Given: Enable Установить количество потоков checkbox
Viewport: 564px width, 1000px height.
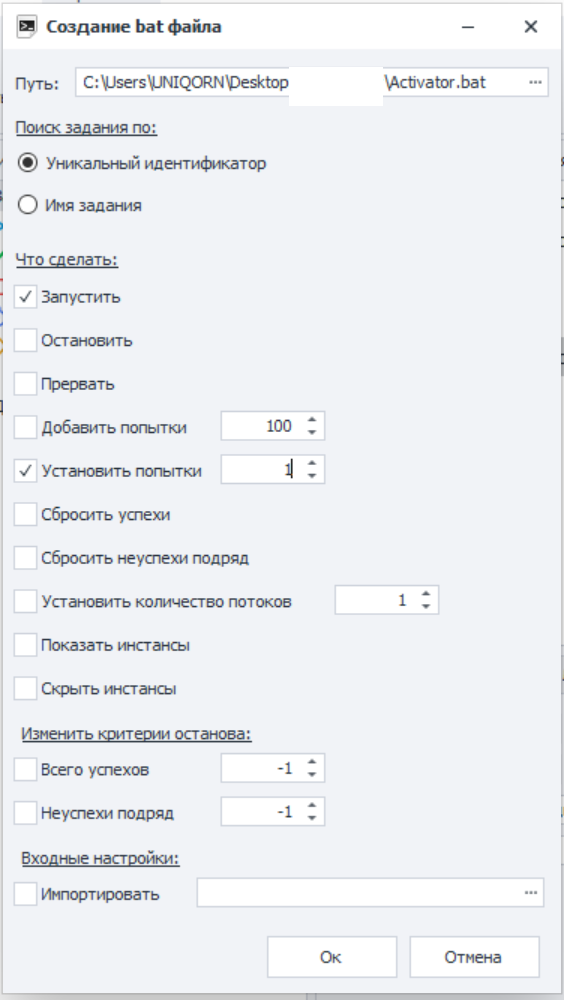Looking at the screenshot, I should click(26, 601).
